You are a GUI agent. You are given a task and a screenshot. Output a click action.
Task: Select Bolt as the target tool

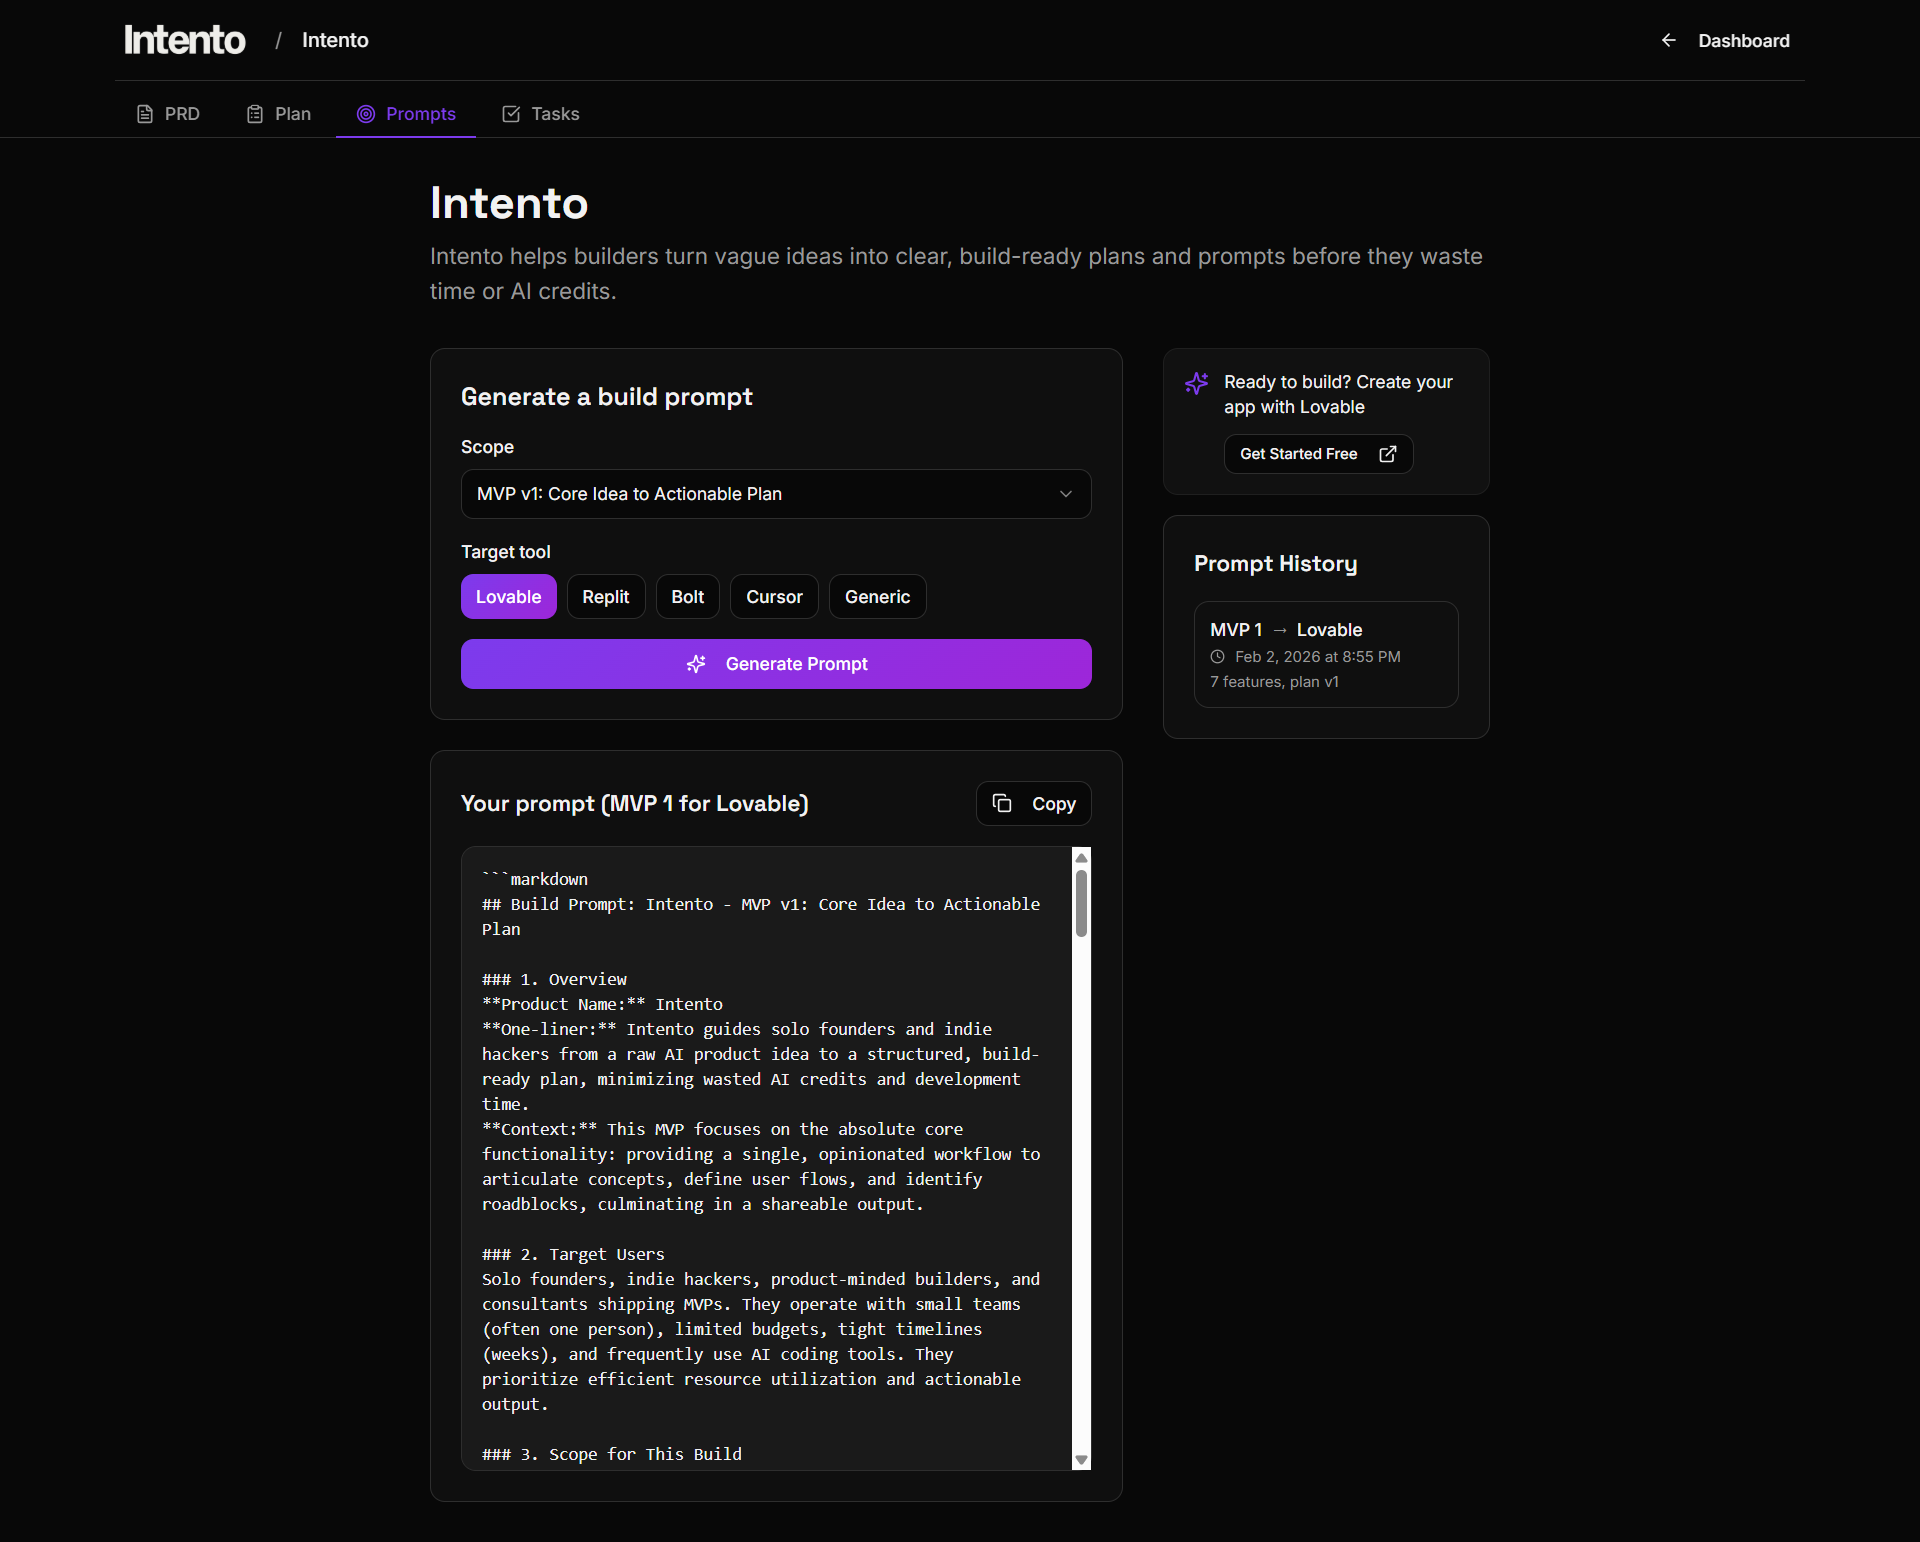[687, 596]
